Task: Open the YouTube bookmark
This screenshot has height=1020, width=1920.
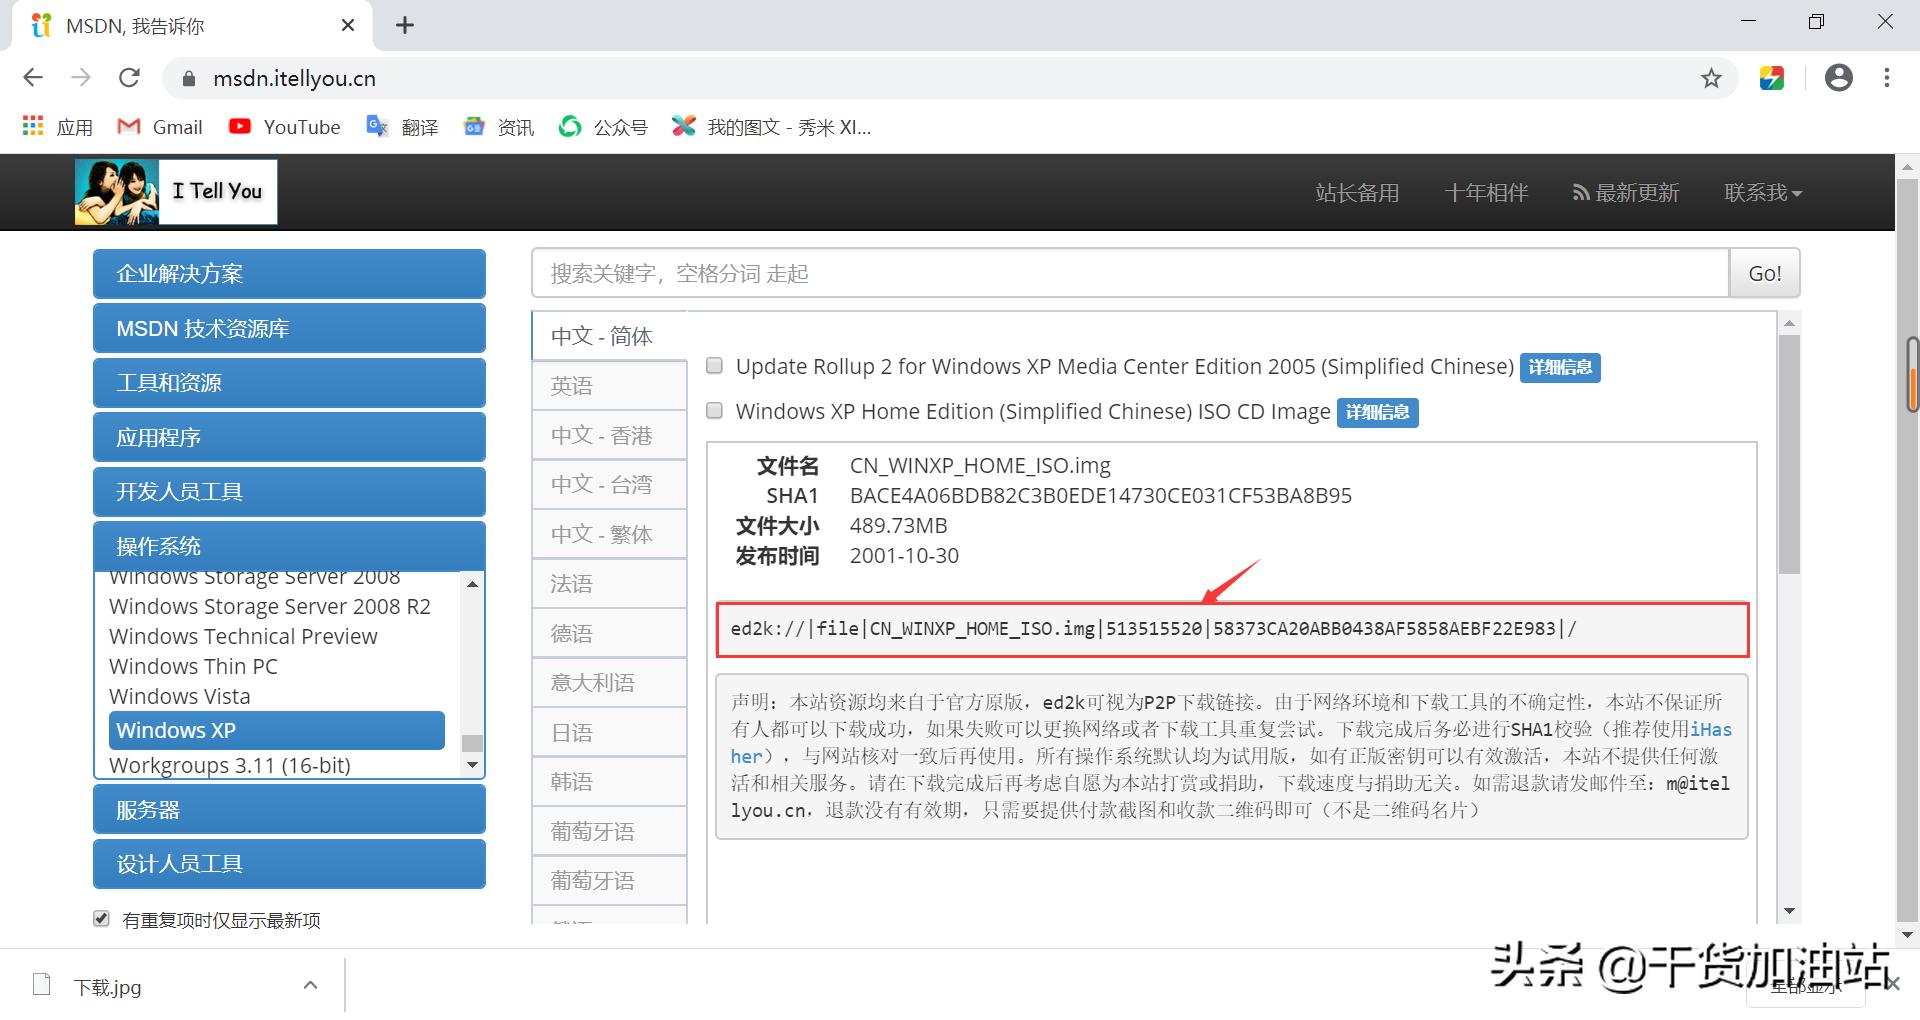Action: tap(285, 126)
